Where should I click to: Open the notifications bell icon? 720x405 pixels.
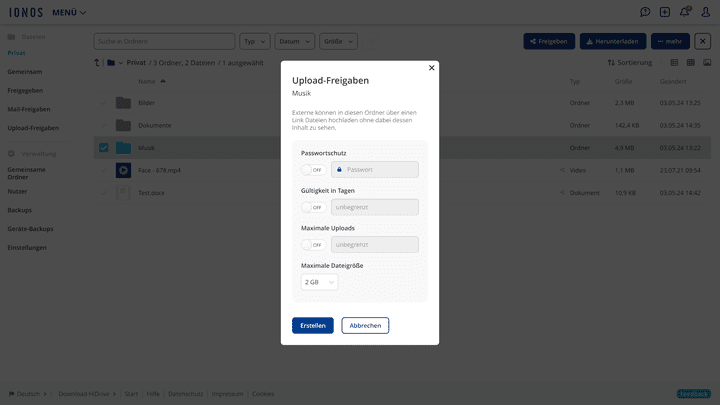pos(685,12)
